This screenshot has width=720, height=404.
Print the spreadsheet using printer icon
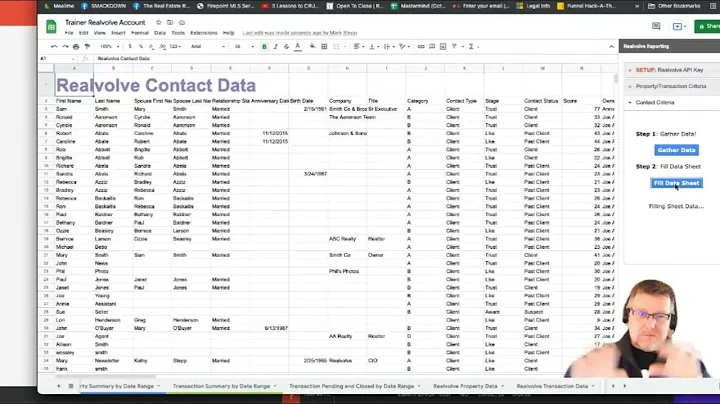coord(76,46)
